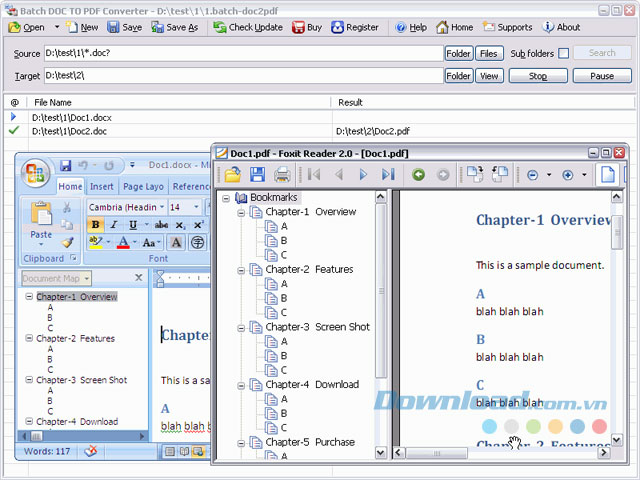Go to last page in Foxit Reader
The height and width of the screenshot is (480, 640).
coord(388,175)
